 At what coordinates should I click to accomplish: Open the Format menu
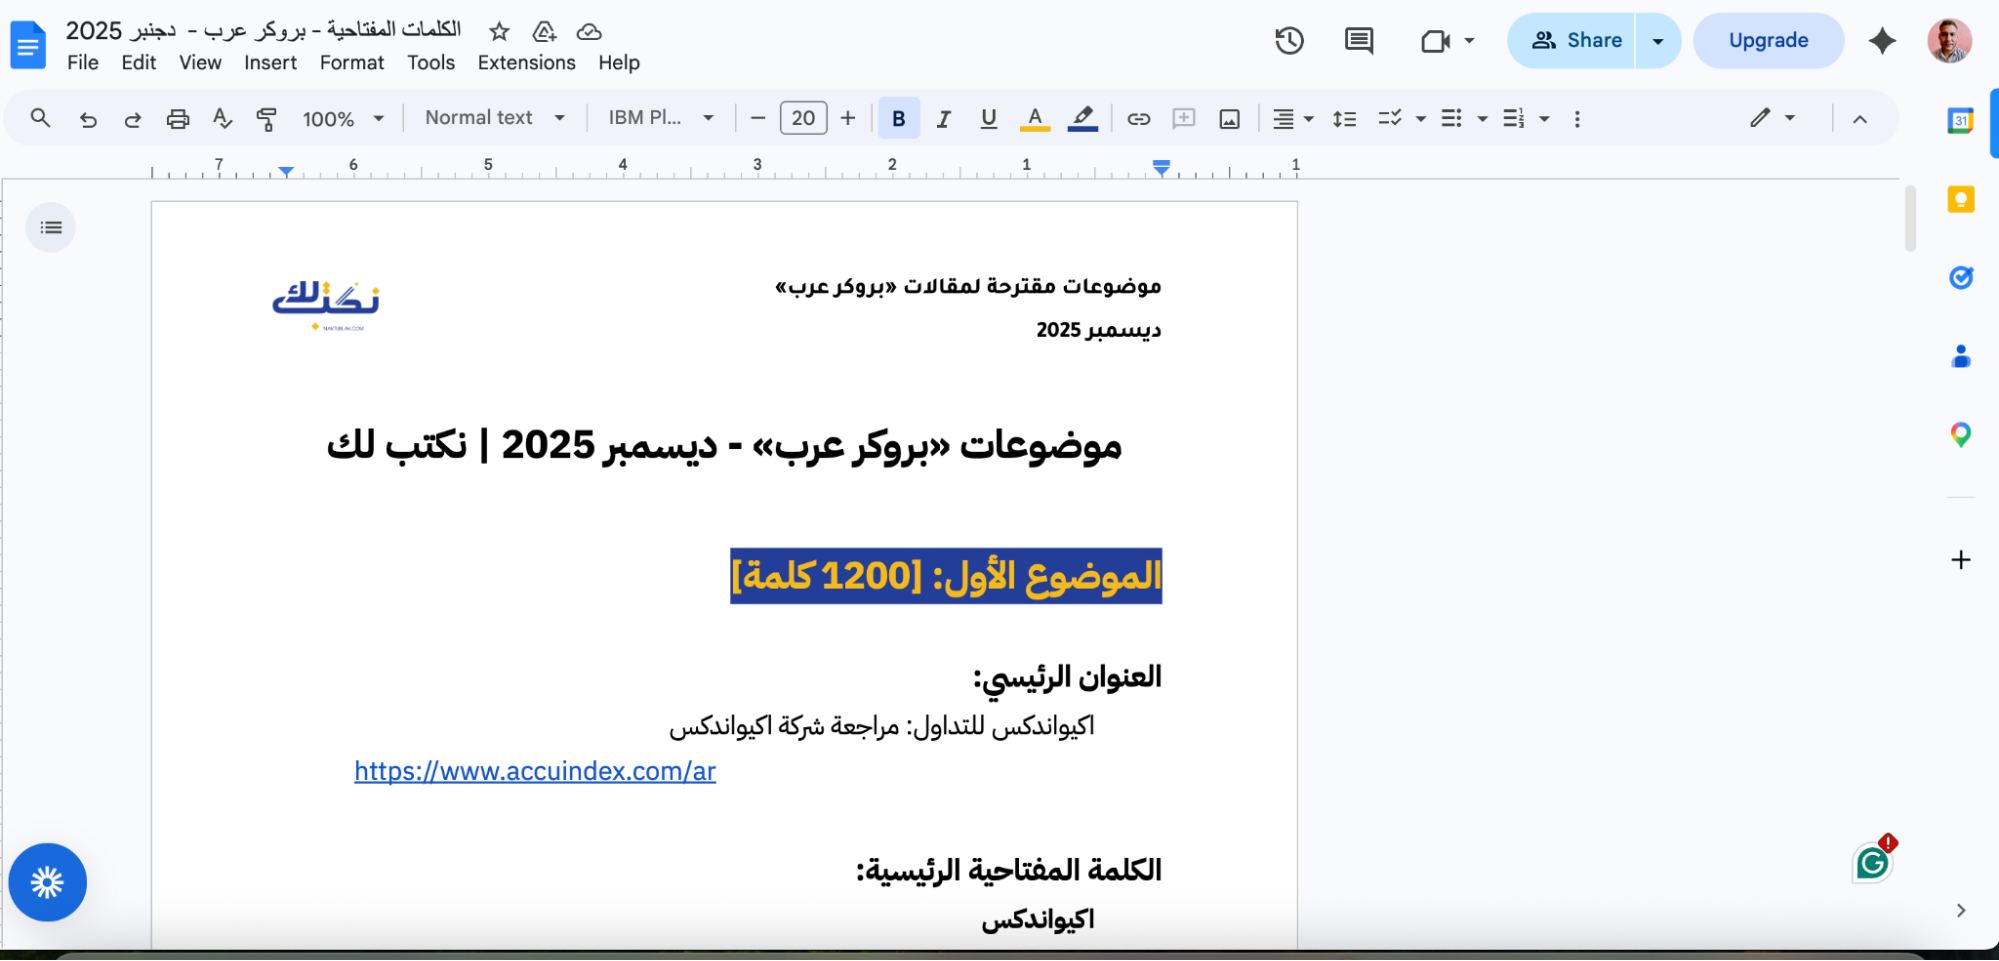click(x=351, y=63)
